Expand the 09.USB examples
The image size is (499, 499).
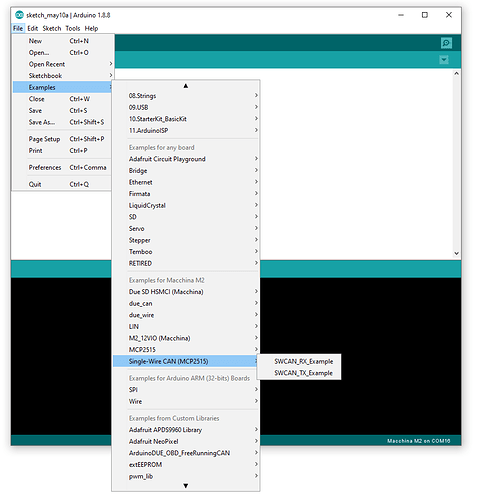tap(186, 107)
